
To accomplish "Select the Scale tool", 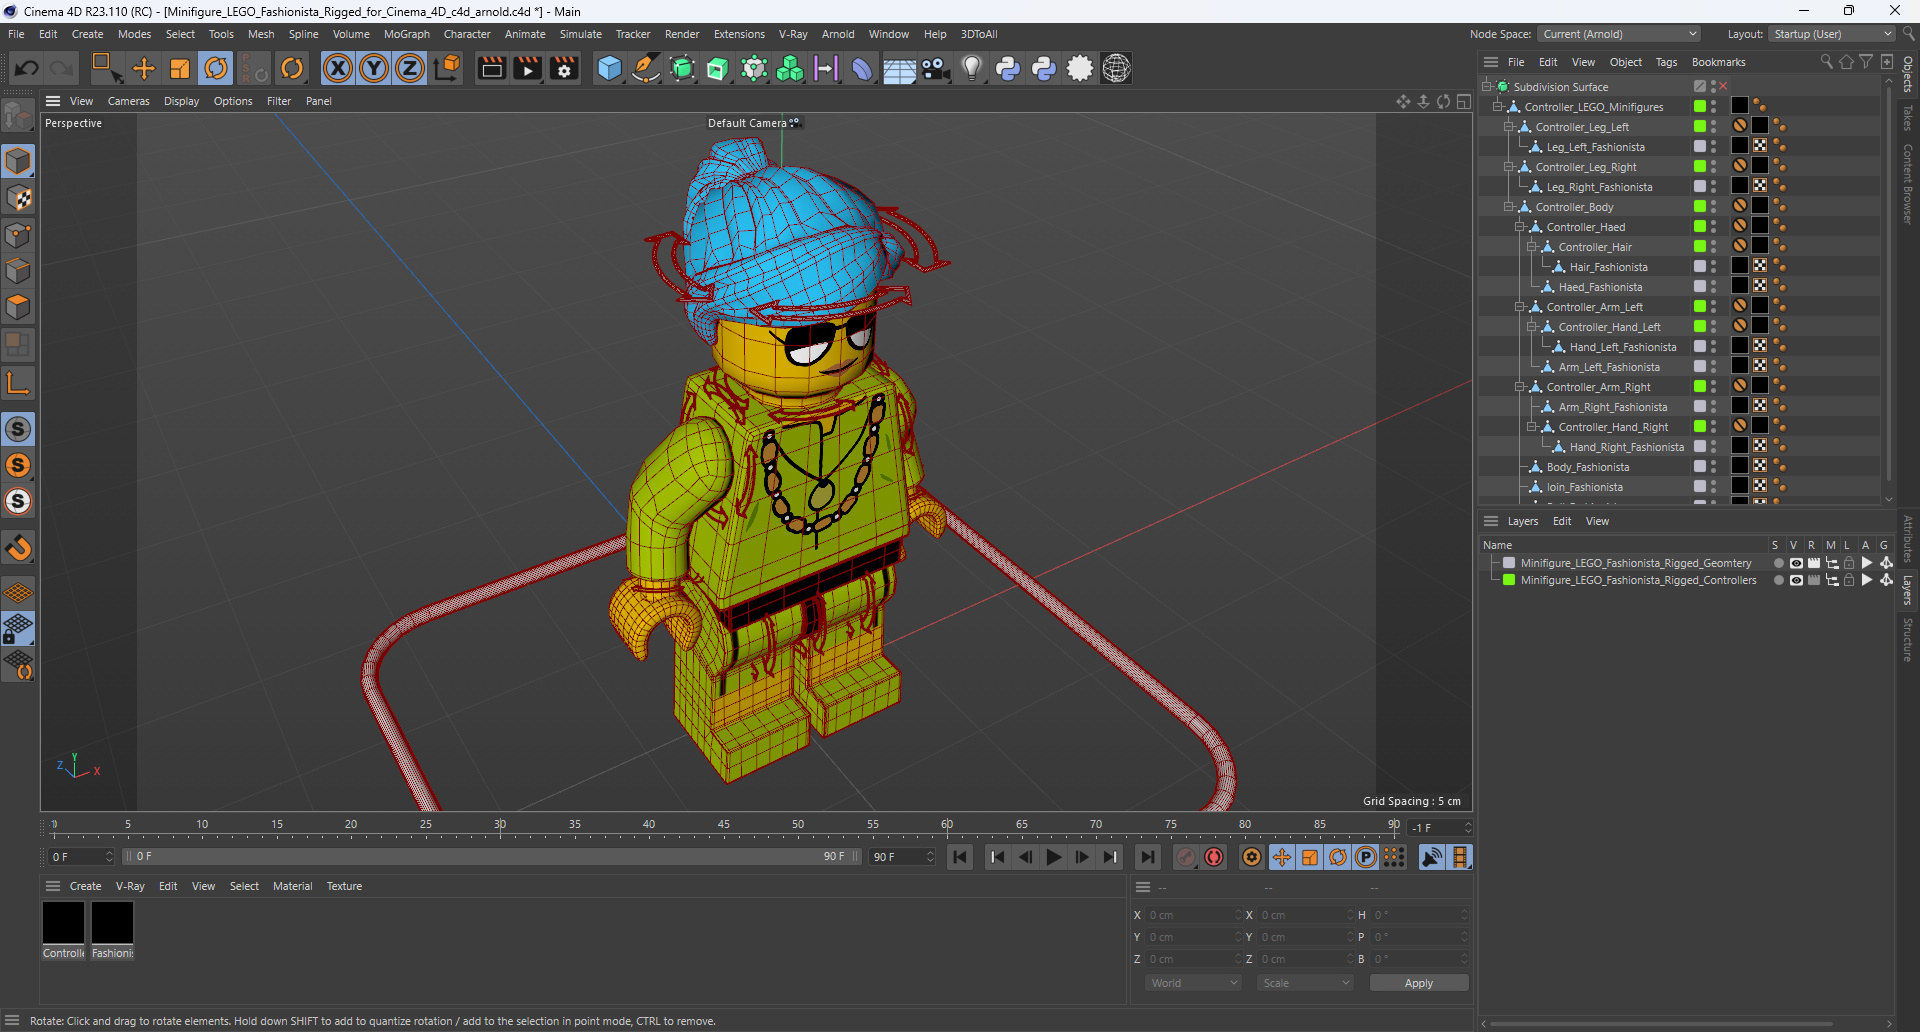I will (x=180, y=68).
